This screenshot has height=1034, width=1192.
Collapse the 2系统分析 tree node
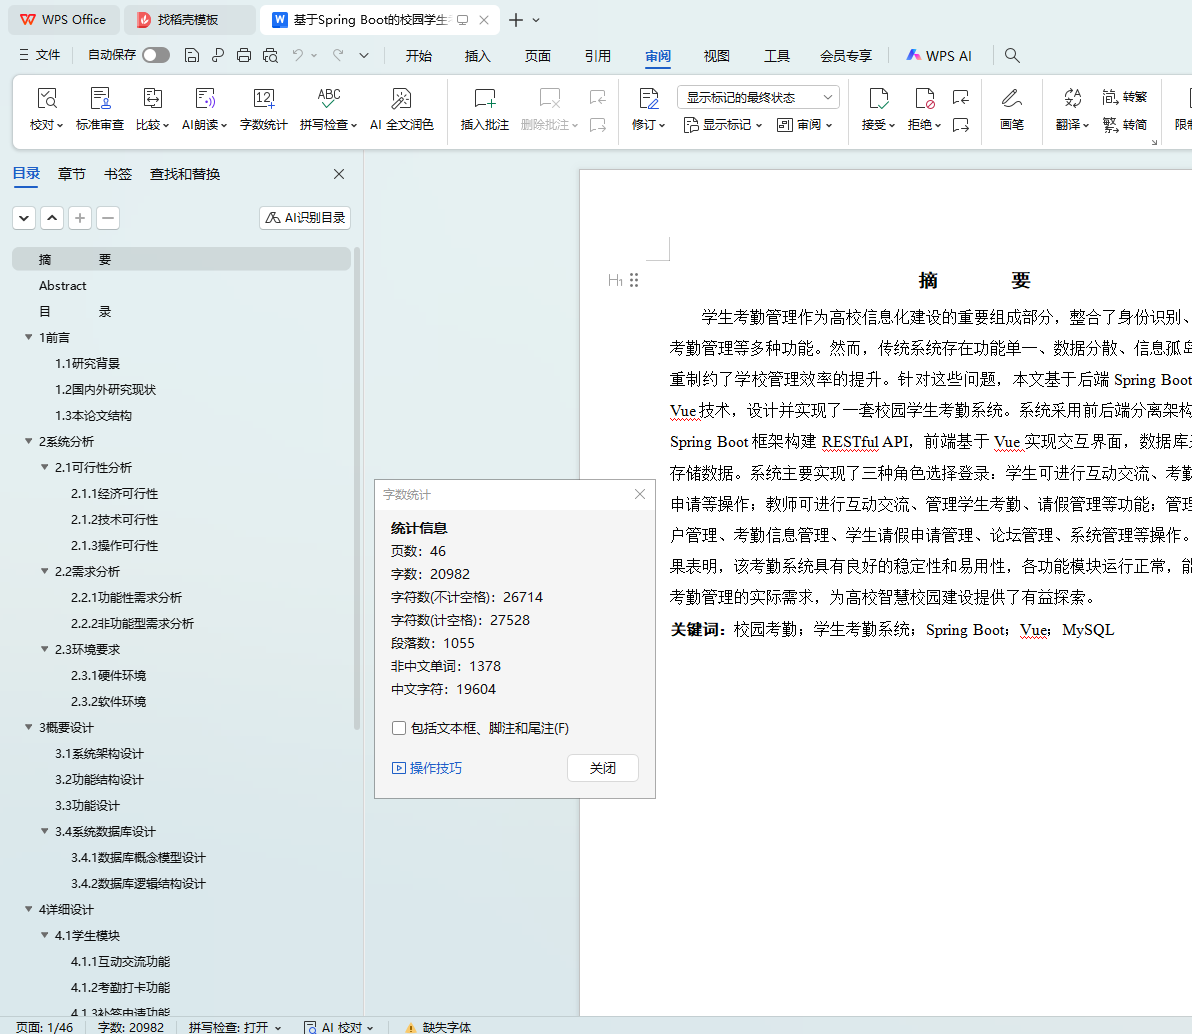click(29, 441)
